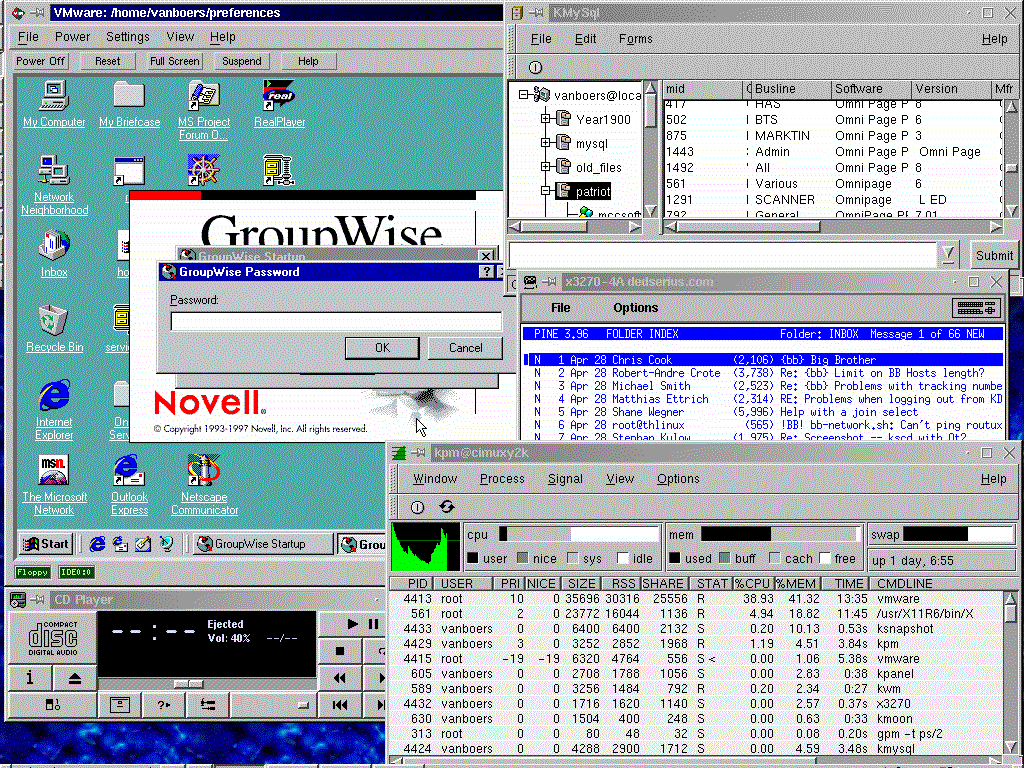The image size is (1024, 768).
Task: Launch the Outlook Express desktop icon
Action: pos(129,485)
